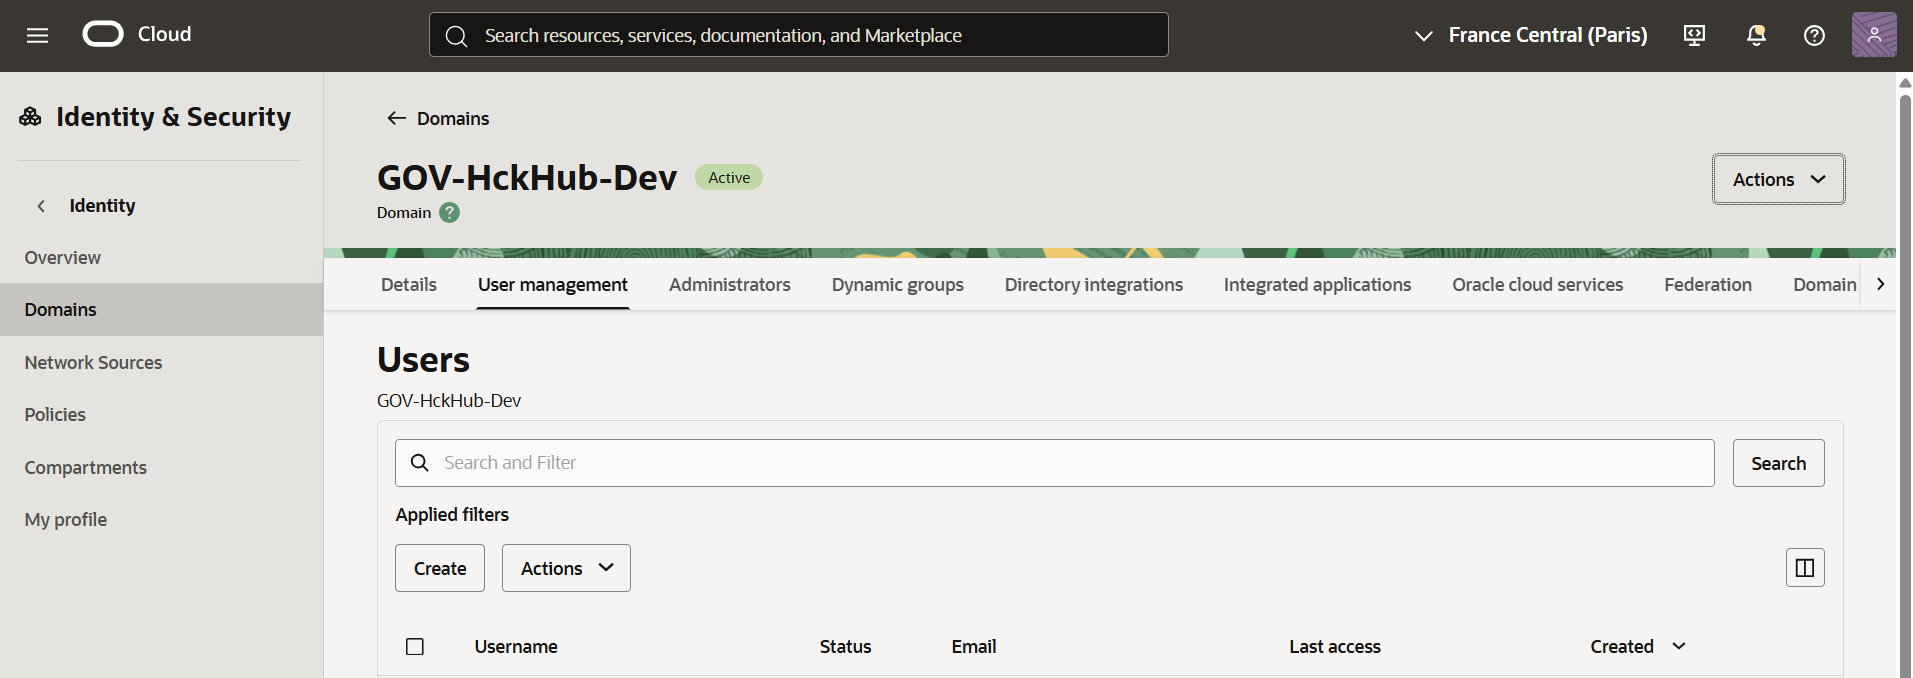The width and height of the screenshot is (1913, 678).
Task: Click the Identity & Security service icon
Action: 30,117
